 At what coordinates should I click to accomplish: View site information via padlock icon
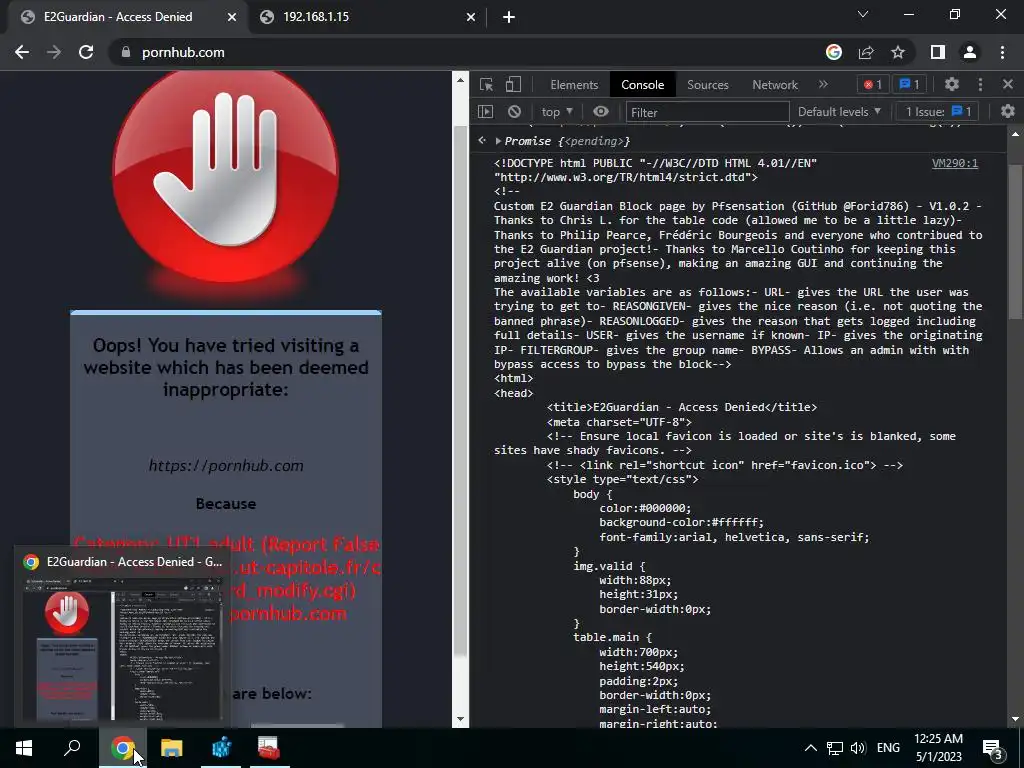(126, 52)
